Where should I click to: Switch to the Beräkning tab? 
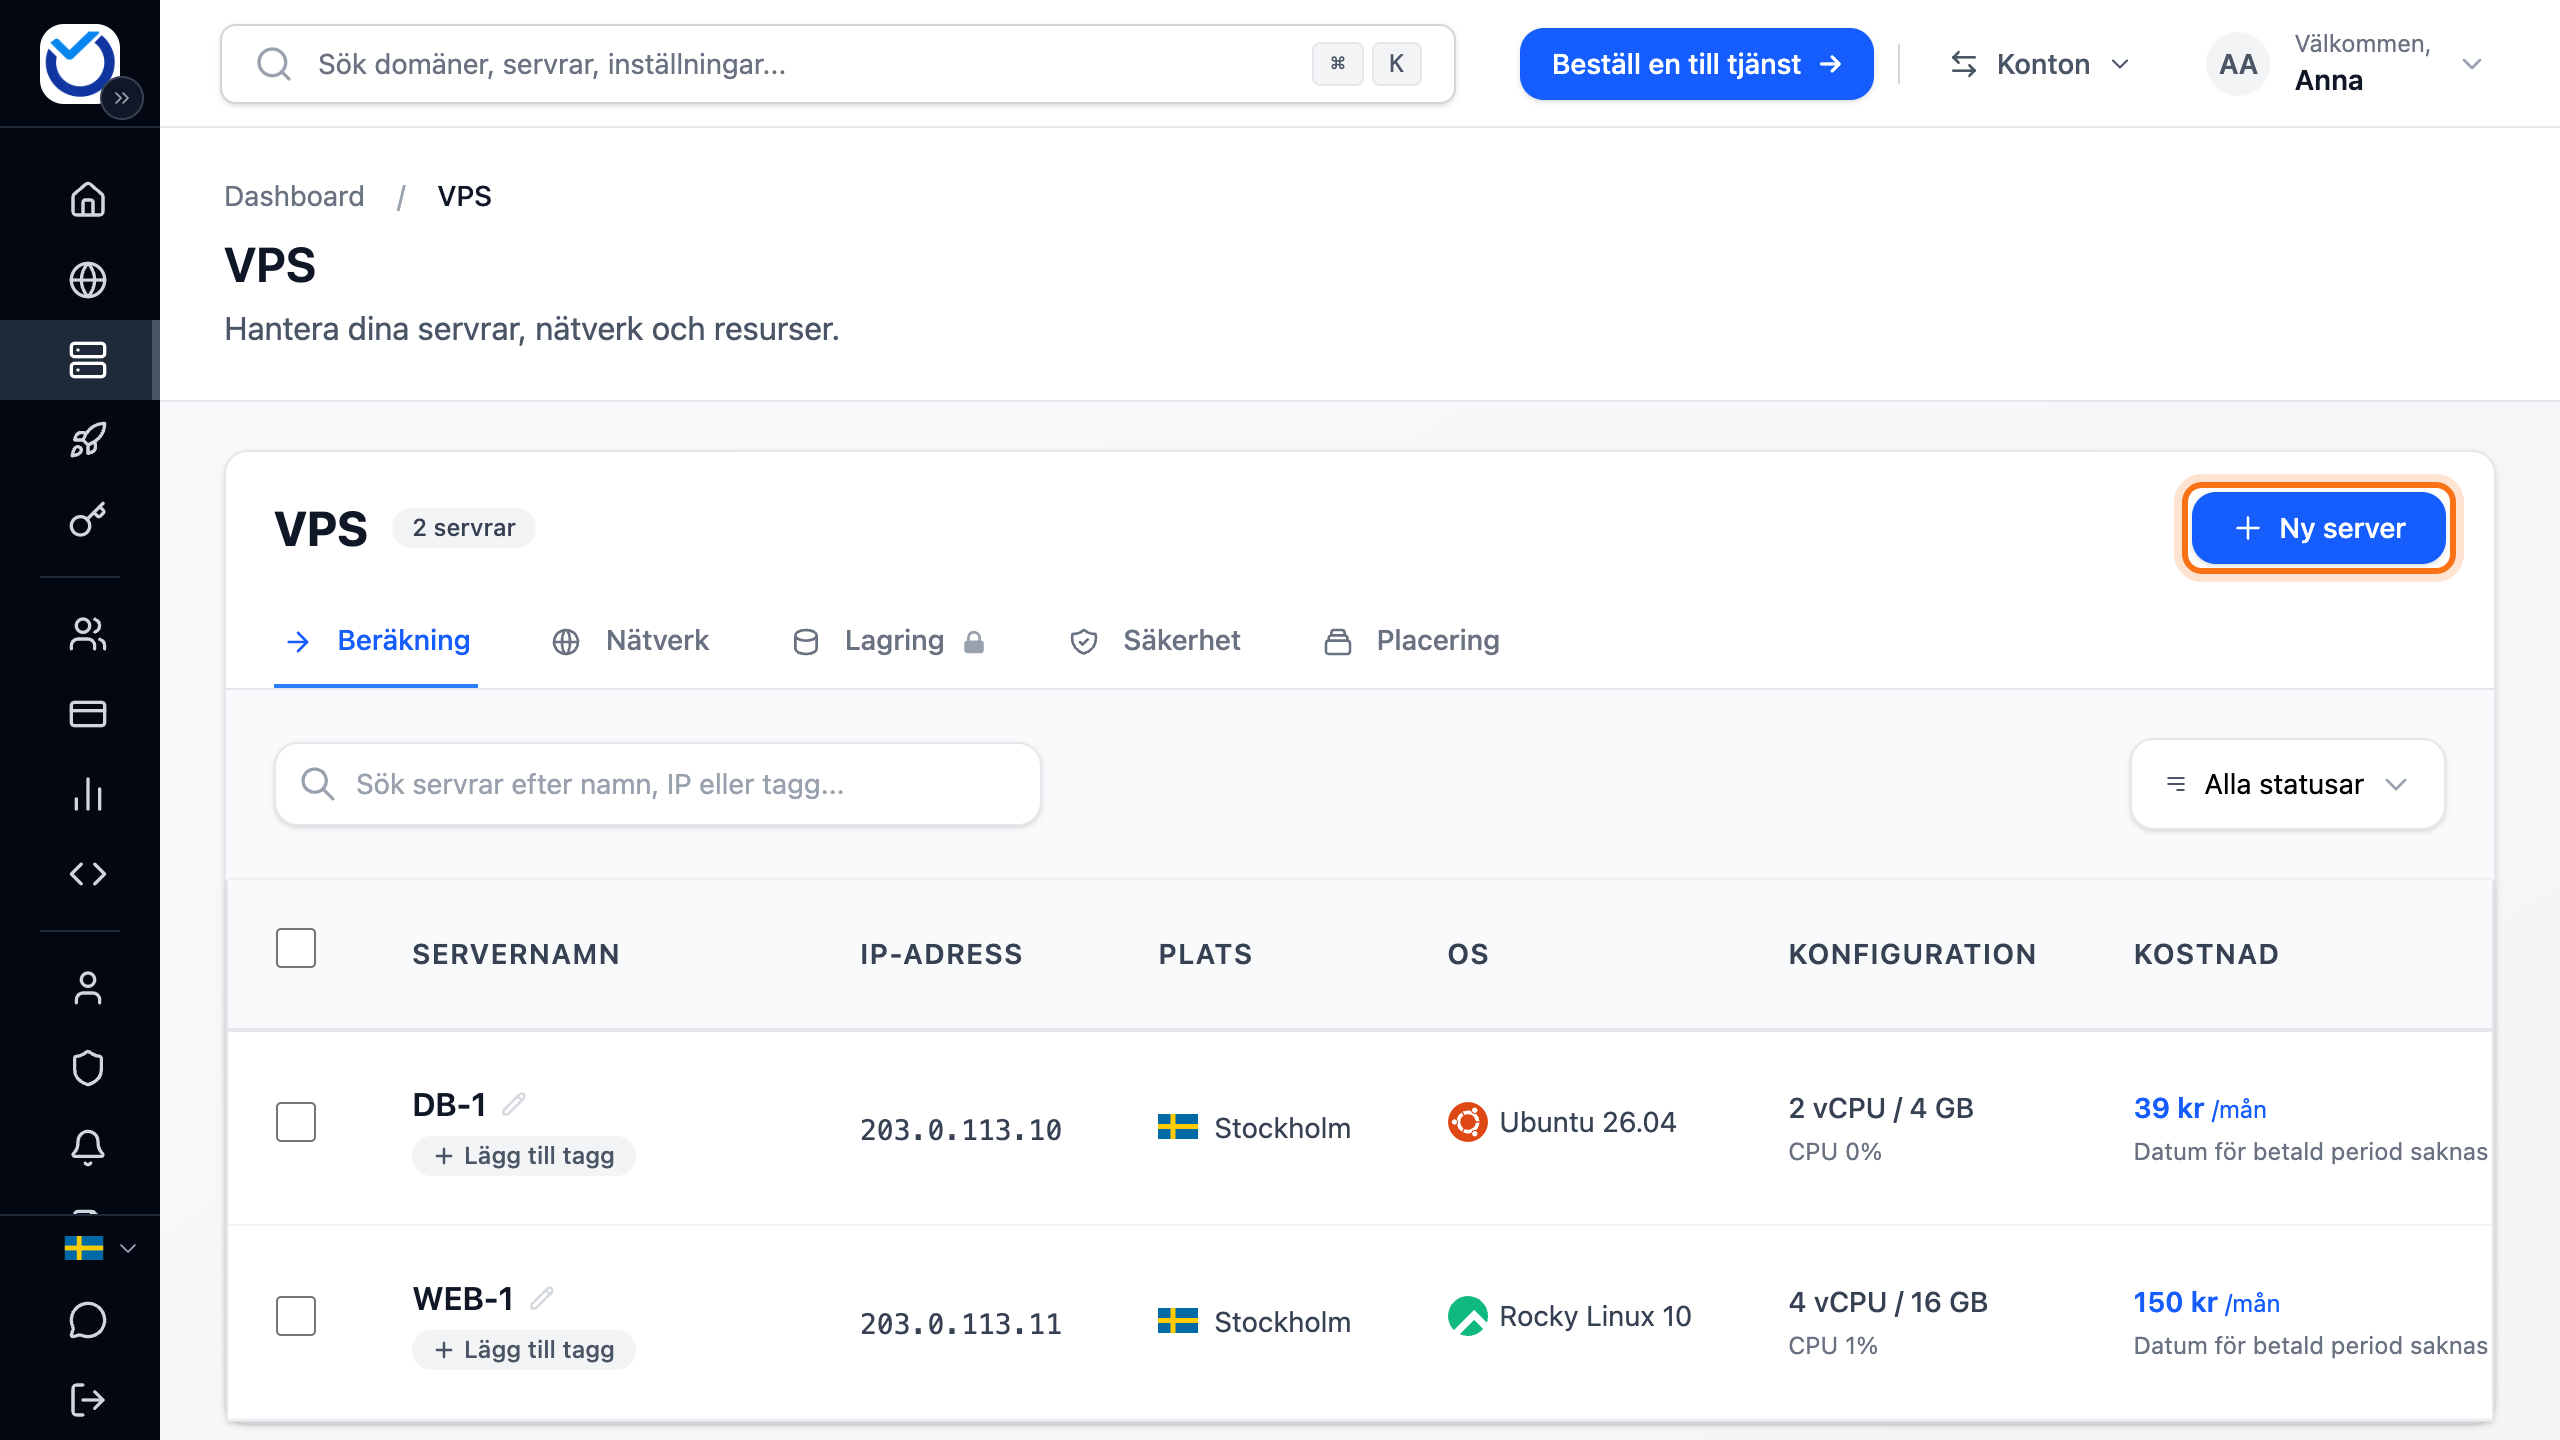click(376, 640)
